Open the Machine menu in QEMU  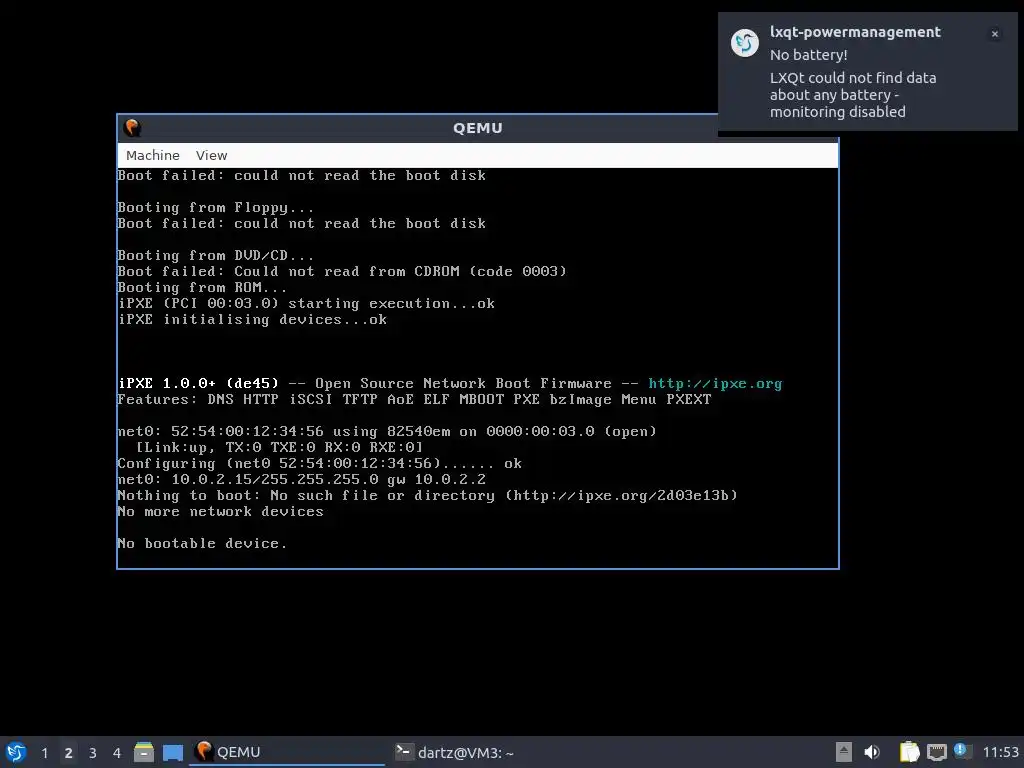point(152,155)
